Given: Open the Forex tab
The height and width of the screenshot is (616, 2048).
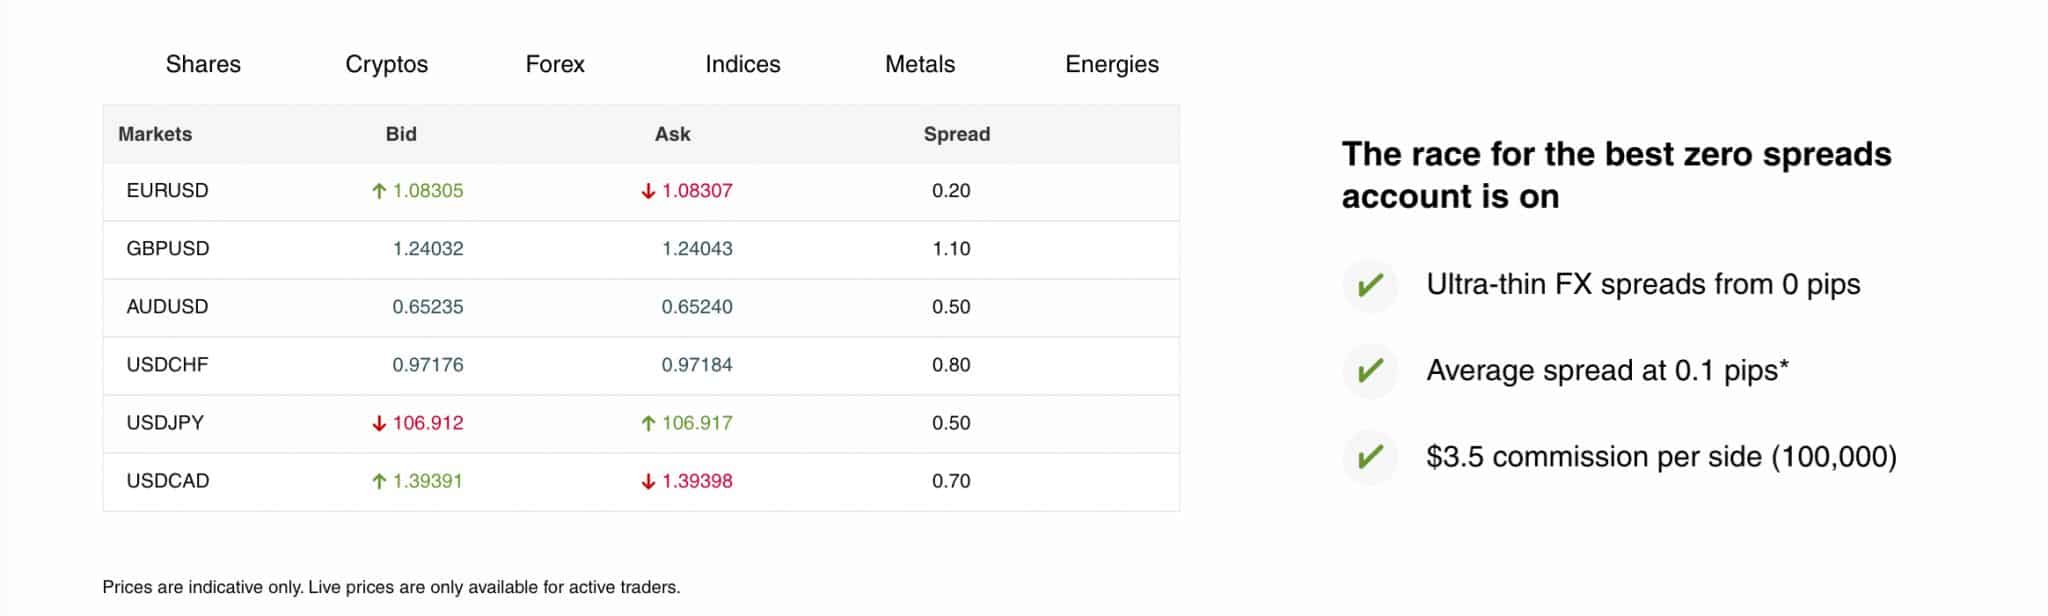Looking at the screenshot, I should [x=555, y=64].
